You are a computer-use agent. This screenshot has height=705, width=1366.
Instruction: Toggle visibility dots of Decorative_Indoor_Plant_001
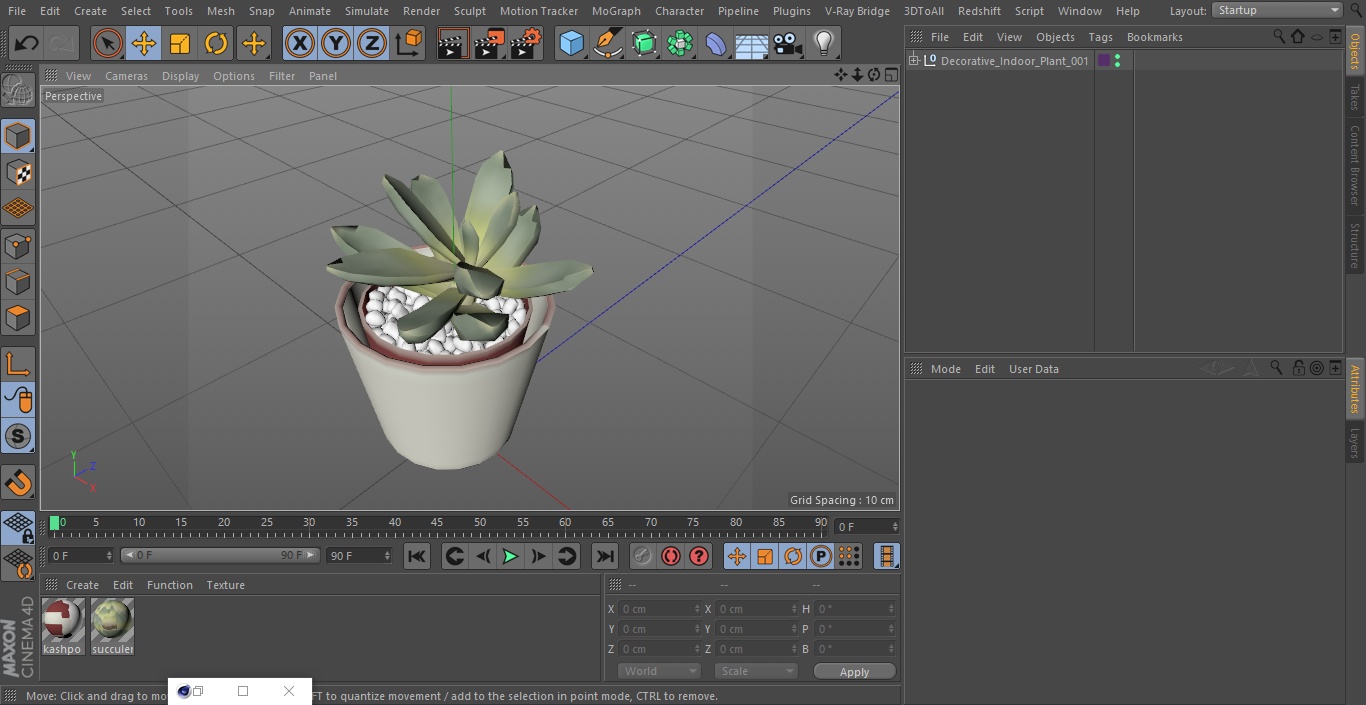[1117, 61]
